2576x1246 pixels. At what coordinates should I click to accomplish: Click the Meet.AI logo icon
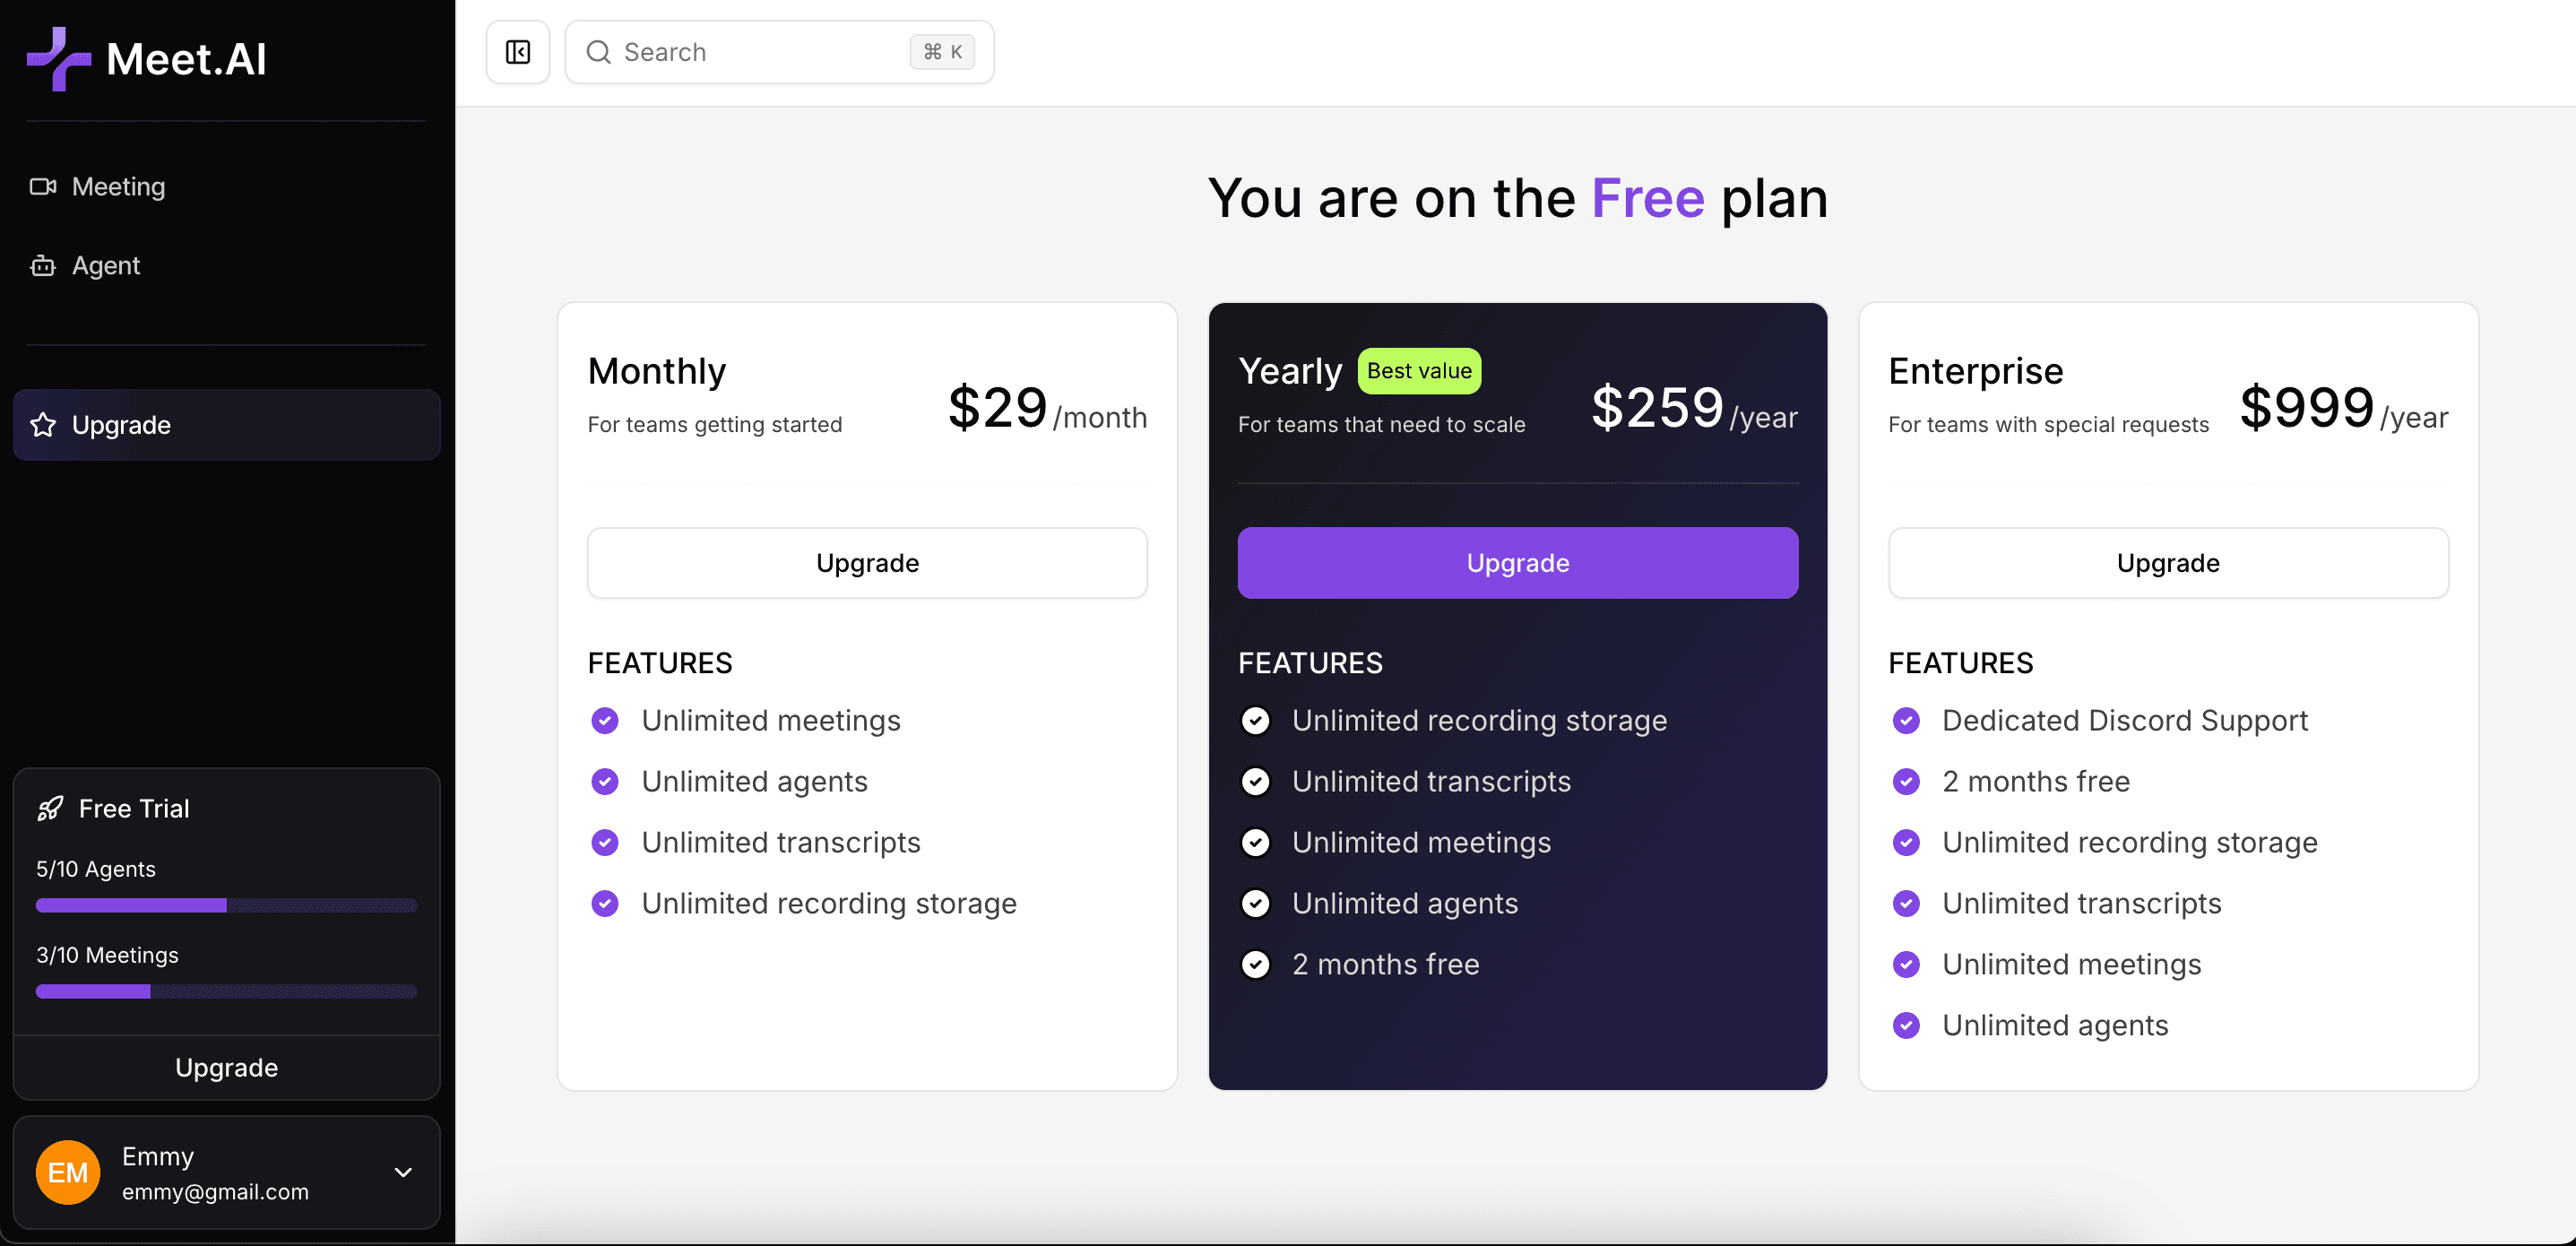click(x=58, y=59)
